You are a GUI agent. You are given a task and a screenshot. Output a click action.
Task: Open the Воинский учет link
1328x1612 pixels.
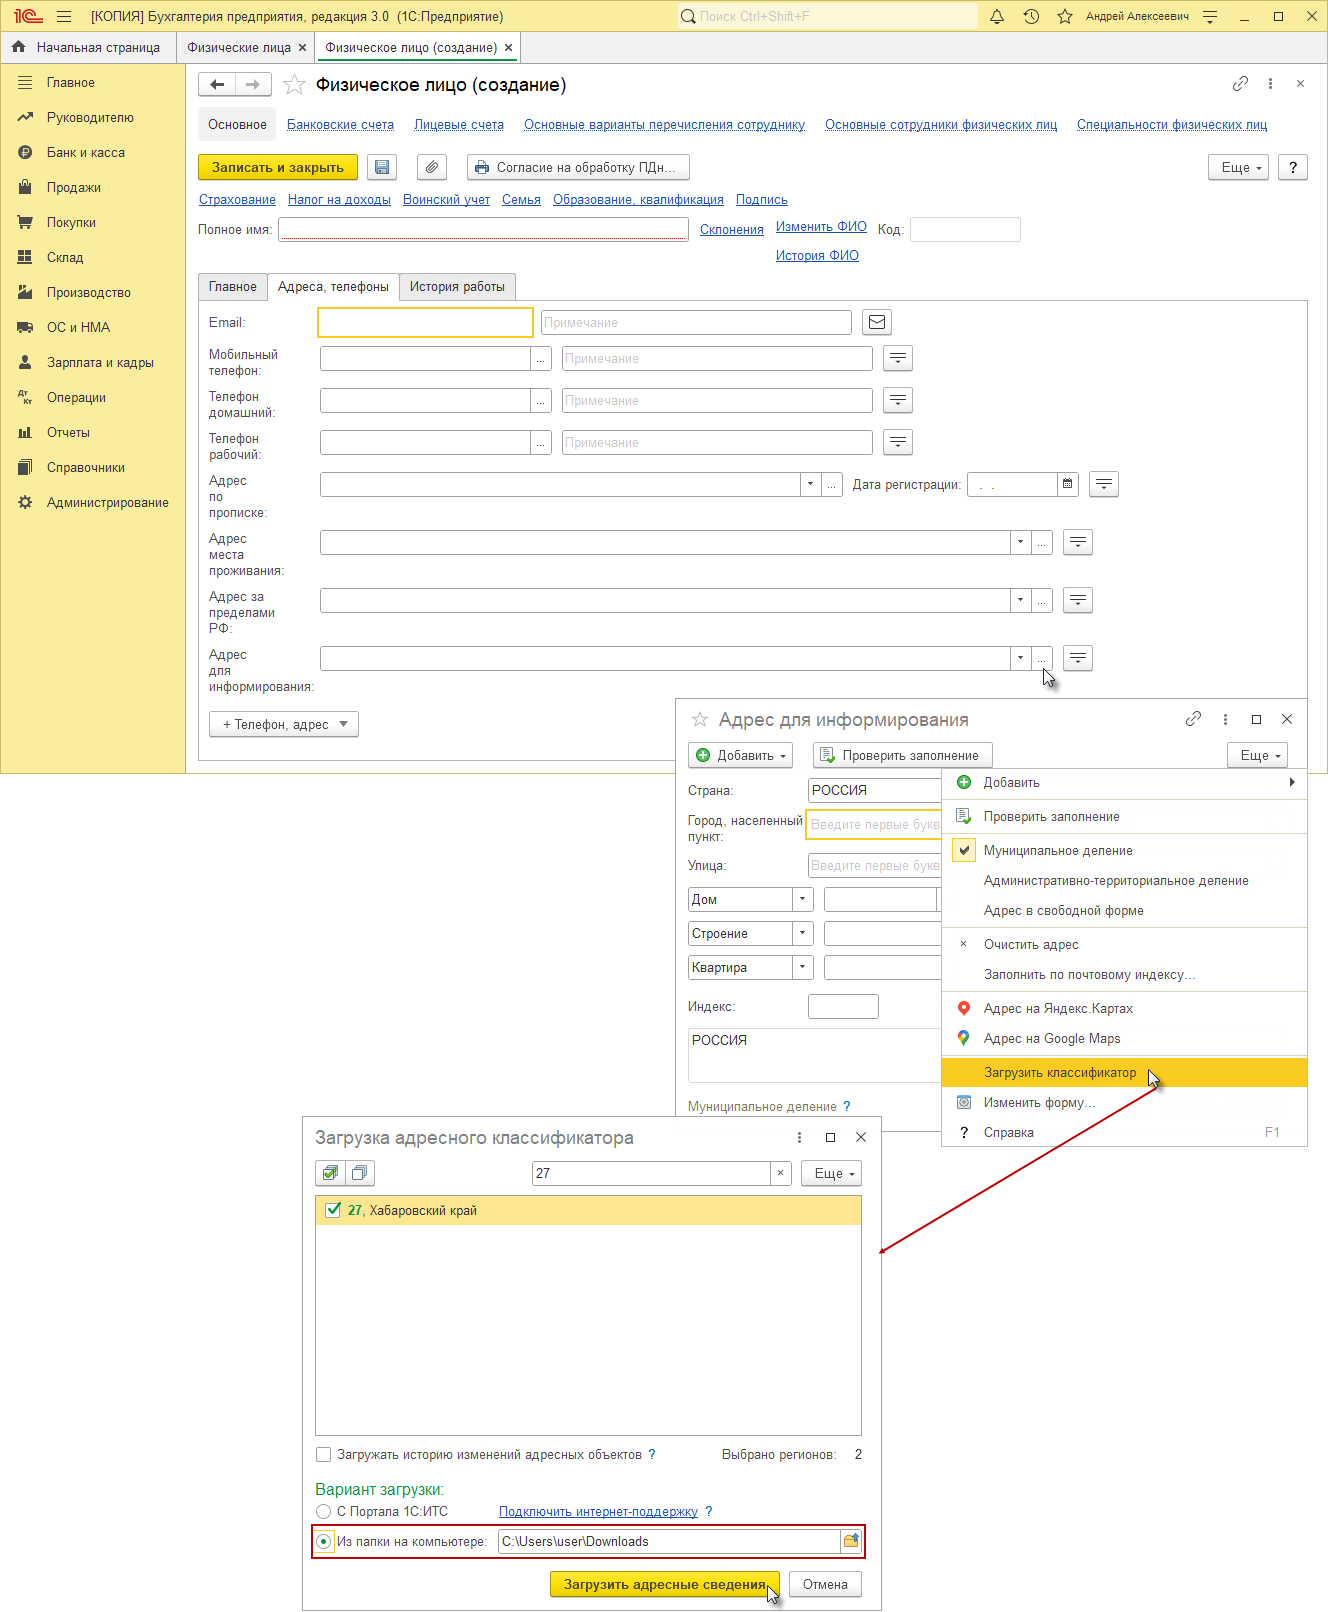(x=446, y=200)
